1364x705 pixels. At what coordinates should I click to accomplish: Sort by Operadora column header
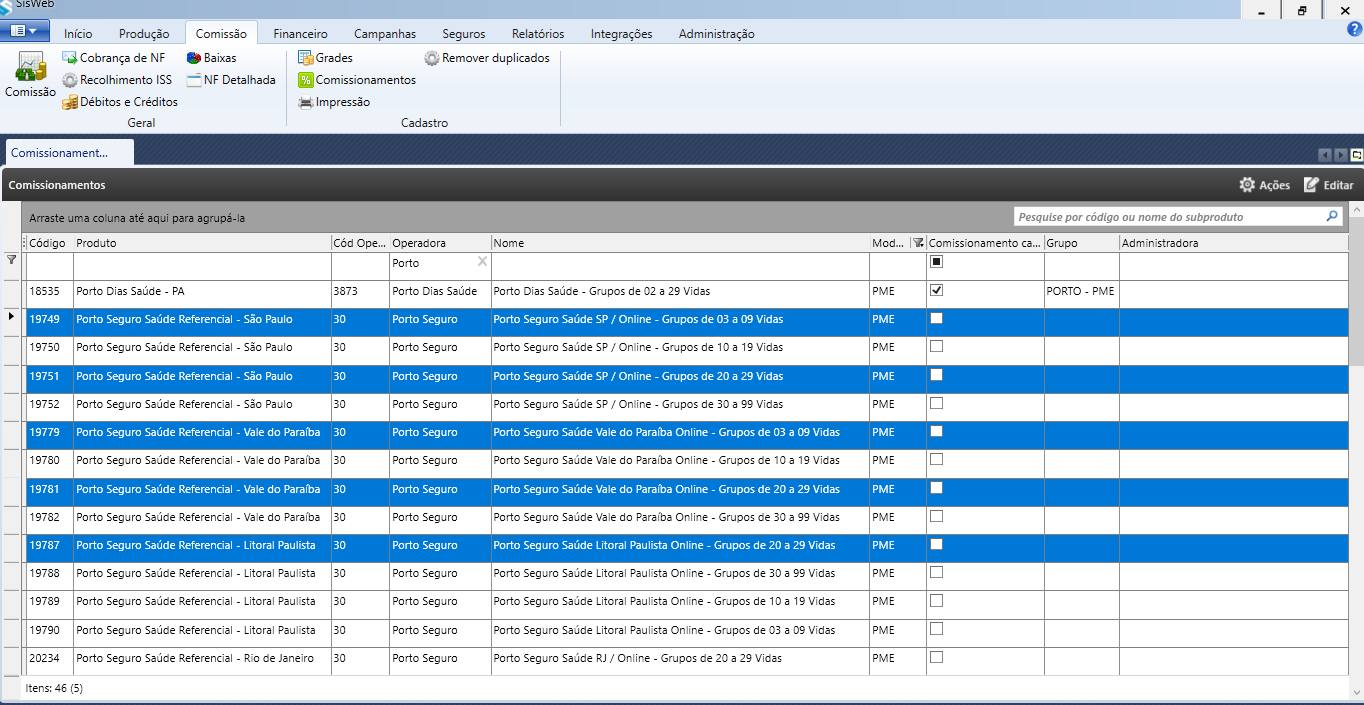click(440, 243)
